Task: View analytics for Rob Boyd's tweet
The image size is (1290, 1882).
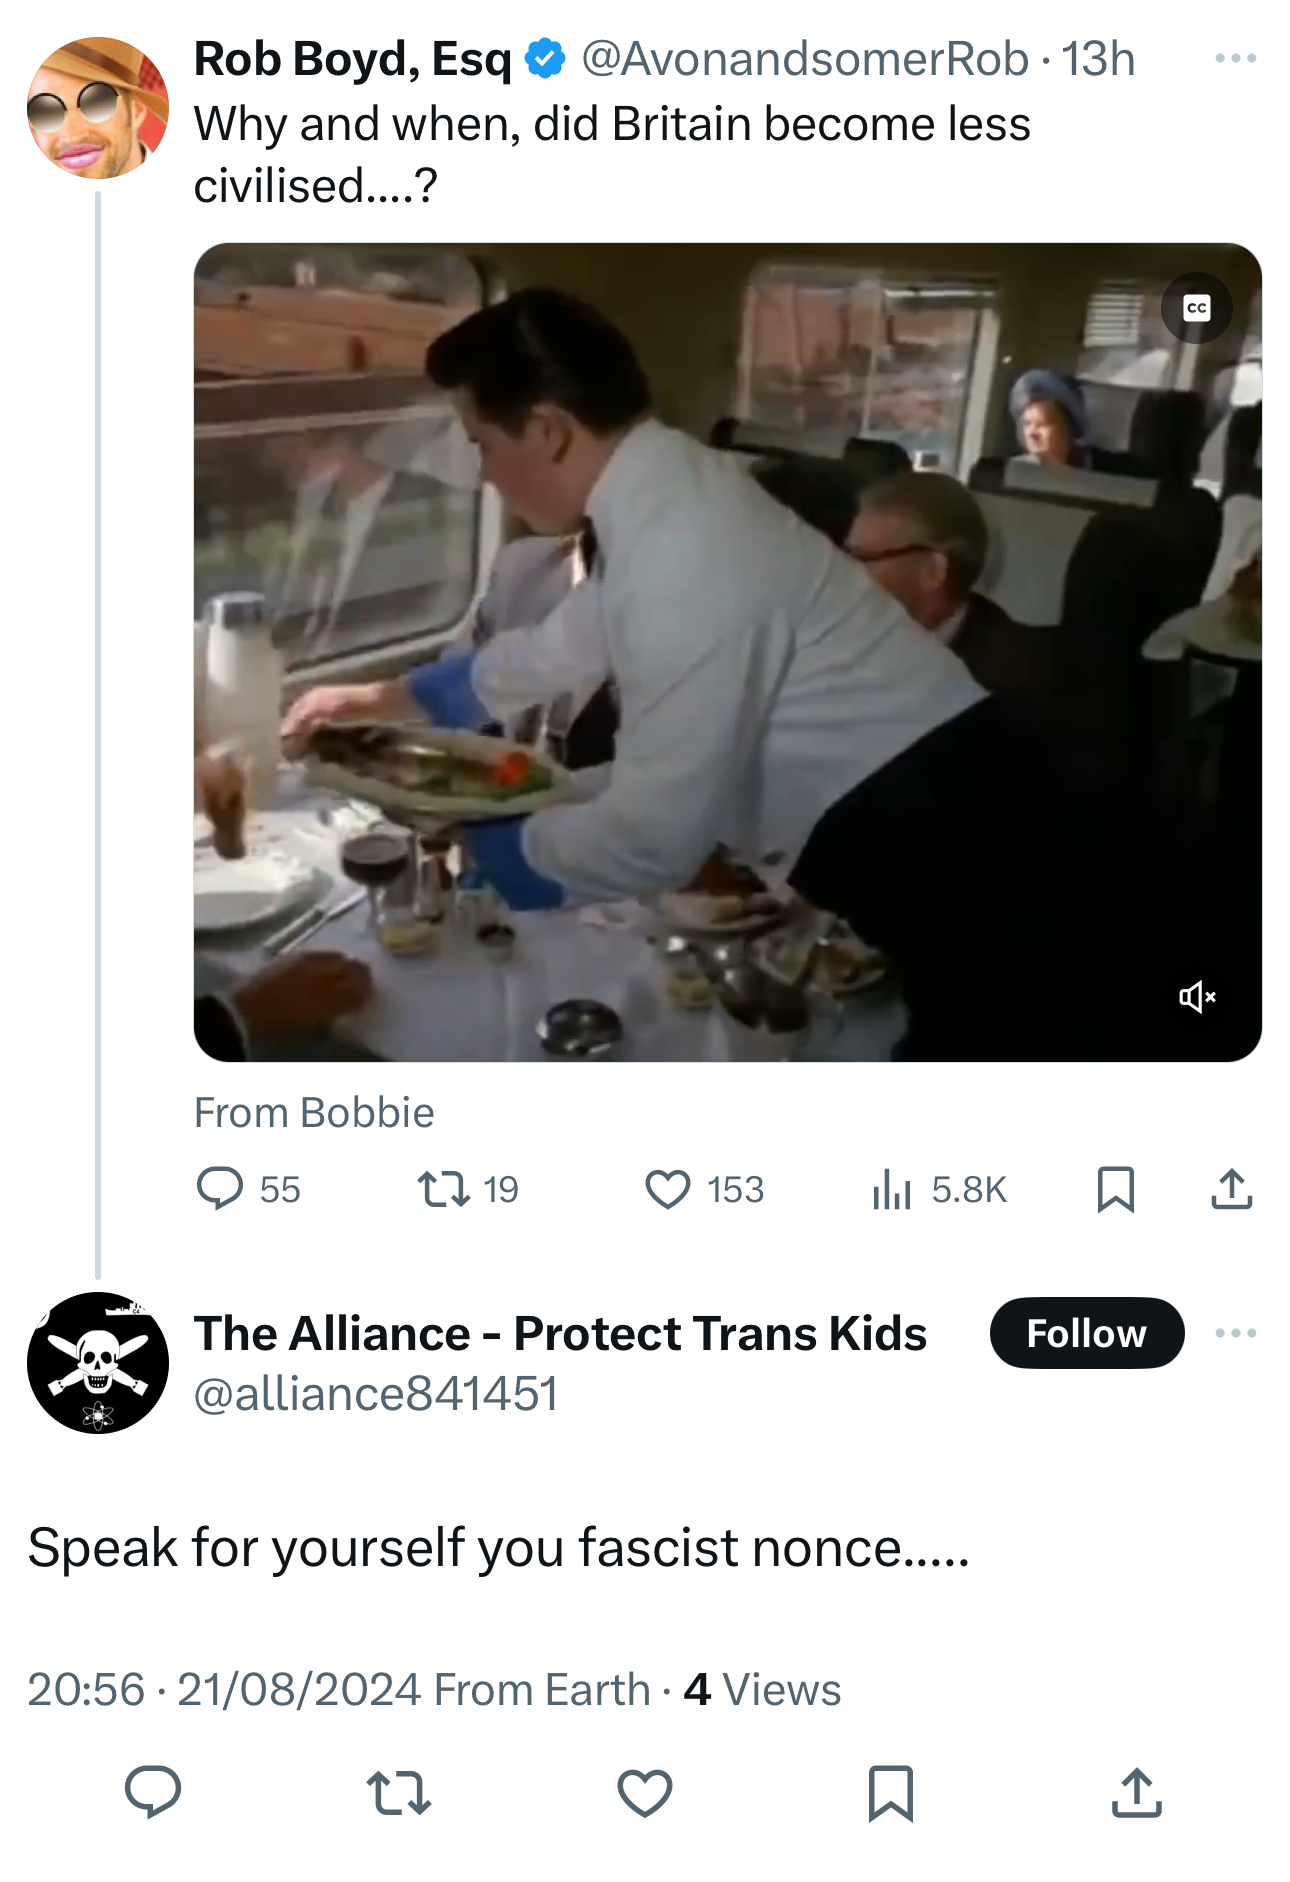Action: [892, 1189]
